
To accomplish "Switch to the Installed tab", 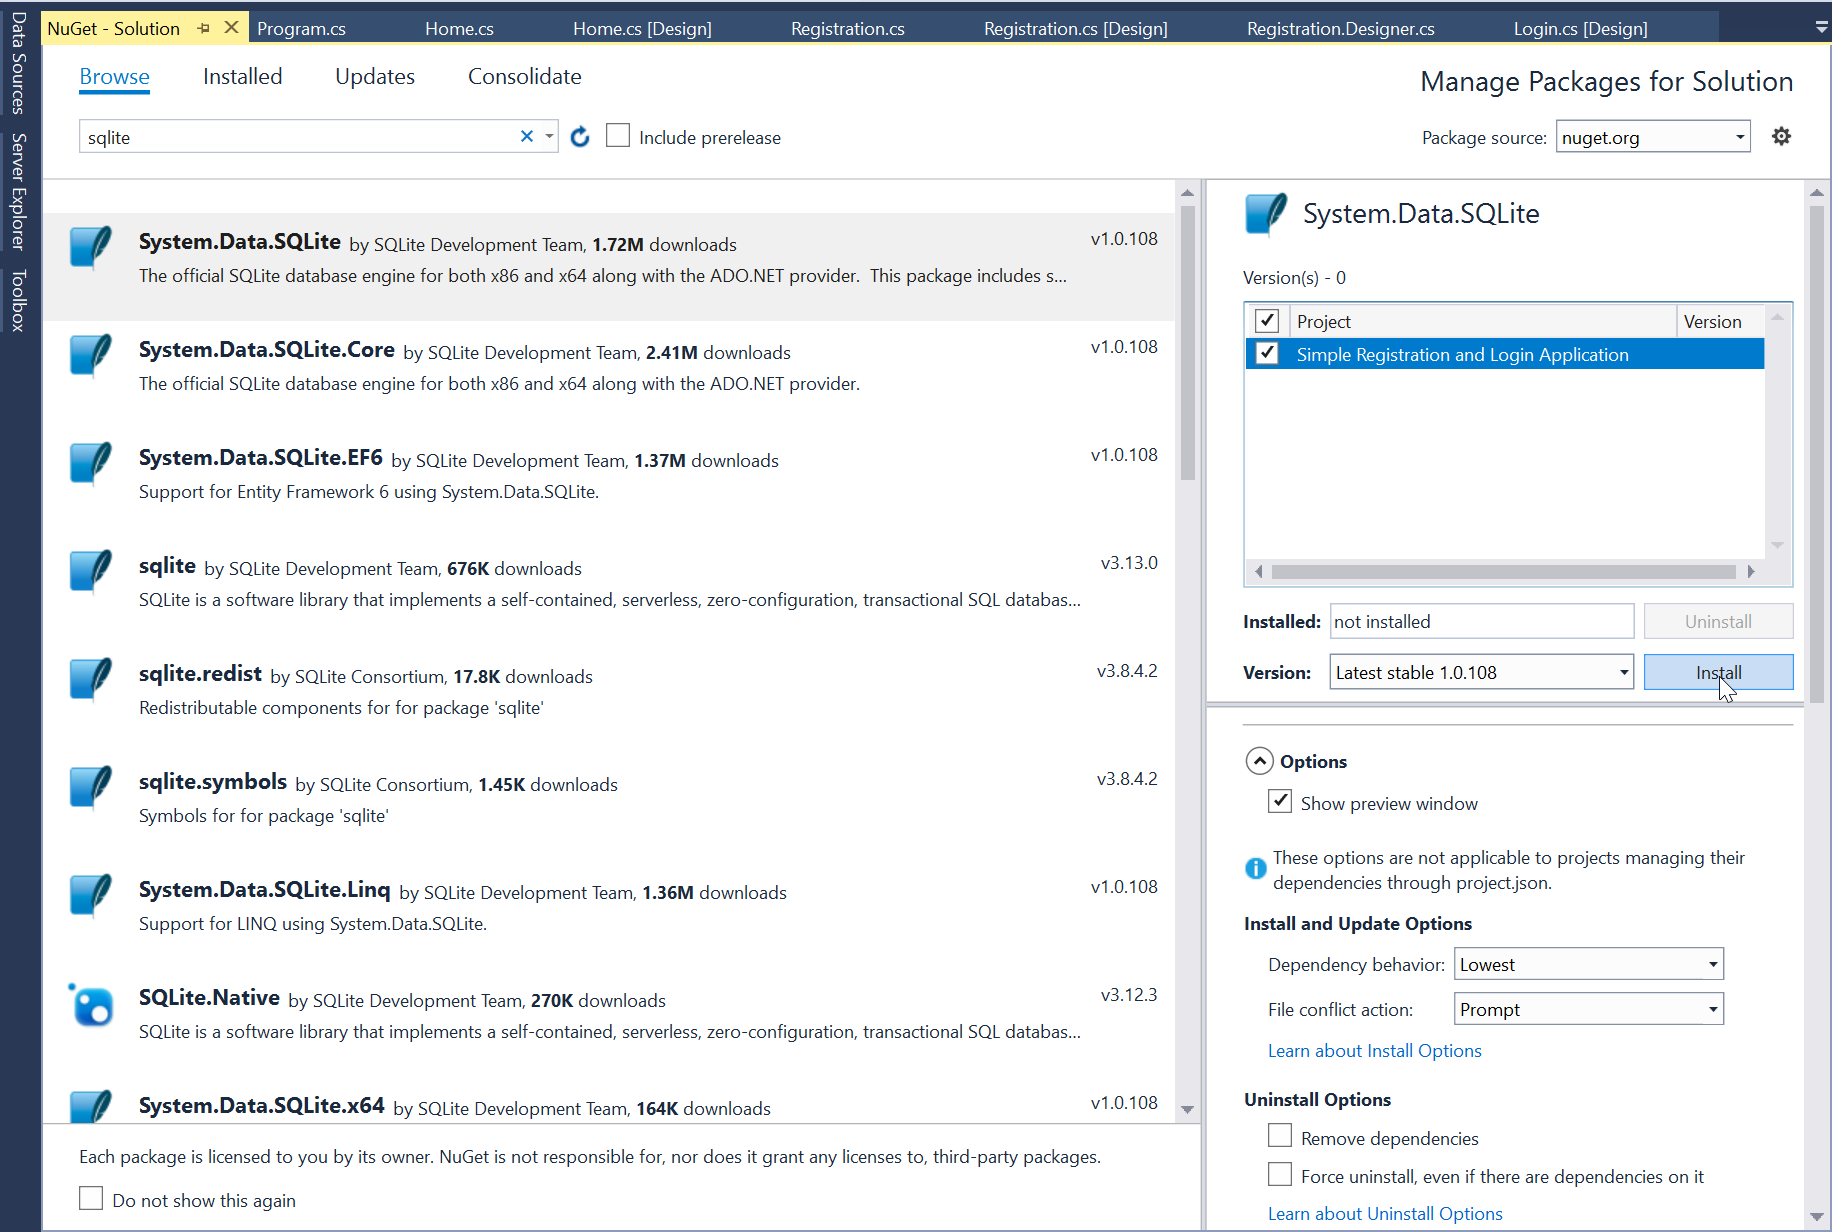I will (x=242, y=76).
